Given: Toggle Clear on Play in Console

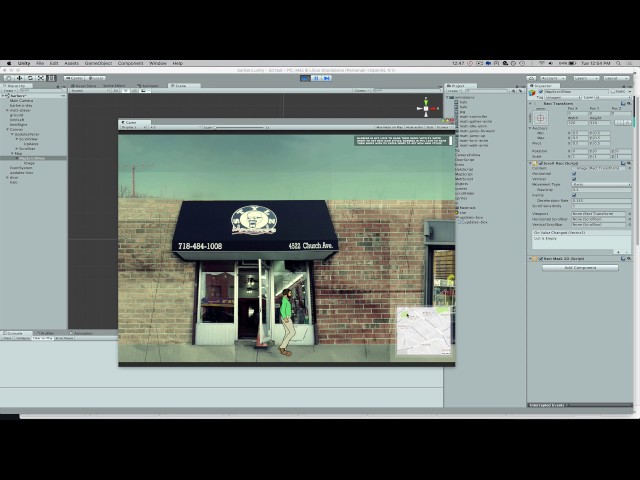Looking at the screenshot, I should [42, 338].
